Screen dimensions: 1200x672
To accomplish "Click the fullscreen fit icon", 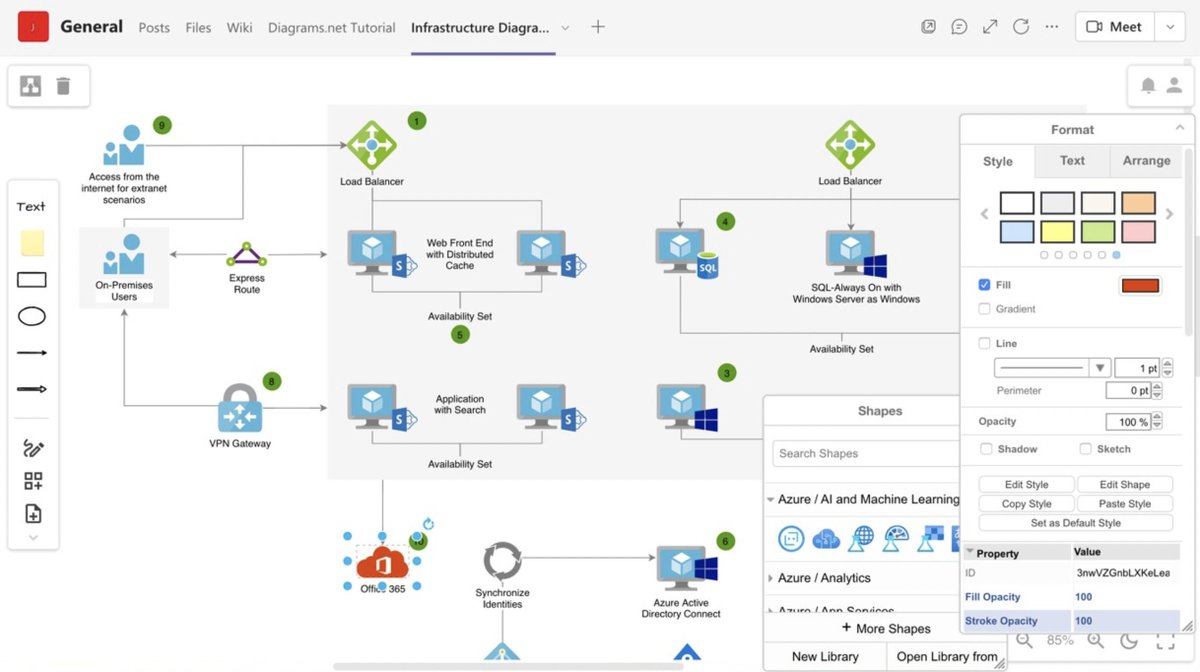I will click(1165, 640).
